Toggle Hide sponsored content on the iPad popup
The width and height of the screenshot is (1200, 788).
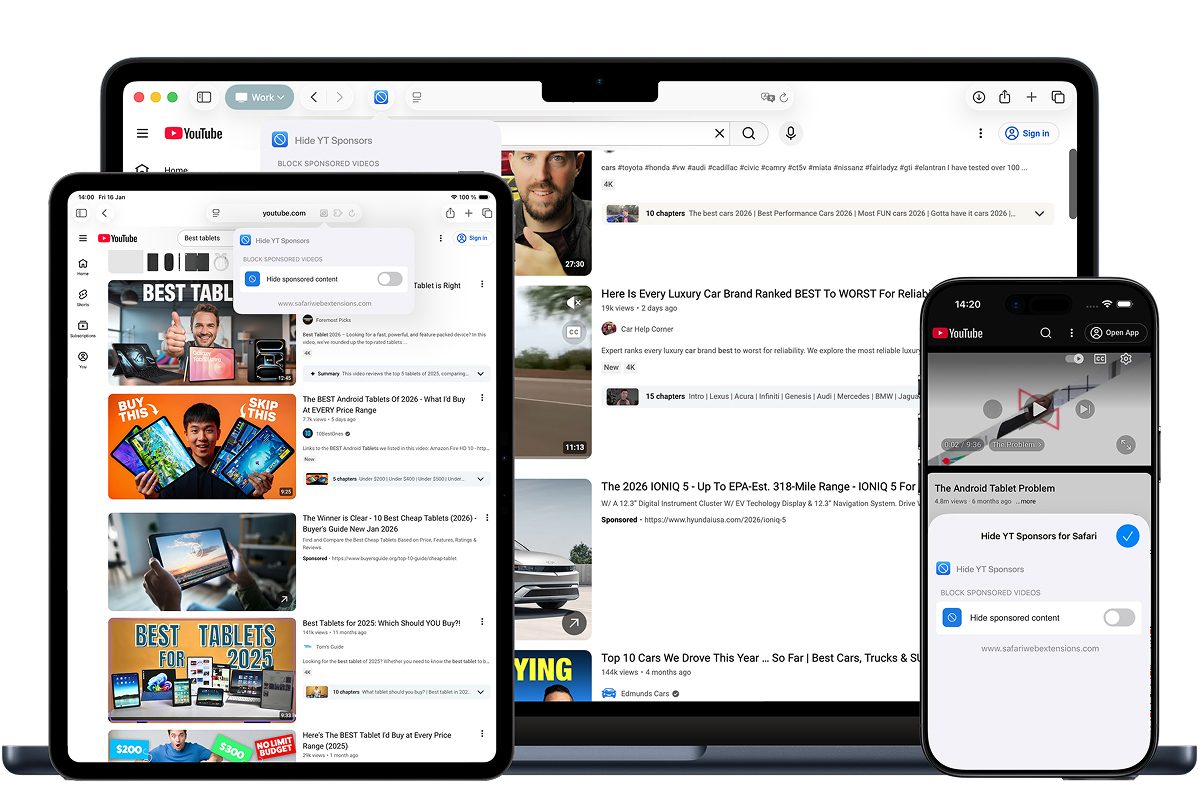(x=389, y=279)
